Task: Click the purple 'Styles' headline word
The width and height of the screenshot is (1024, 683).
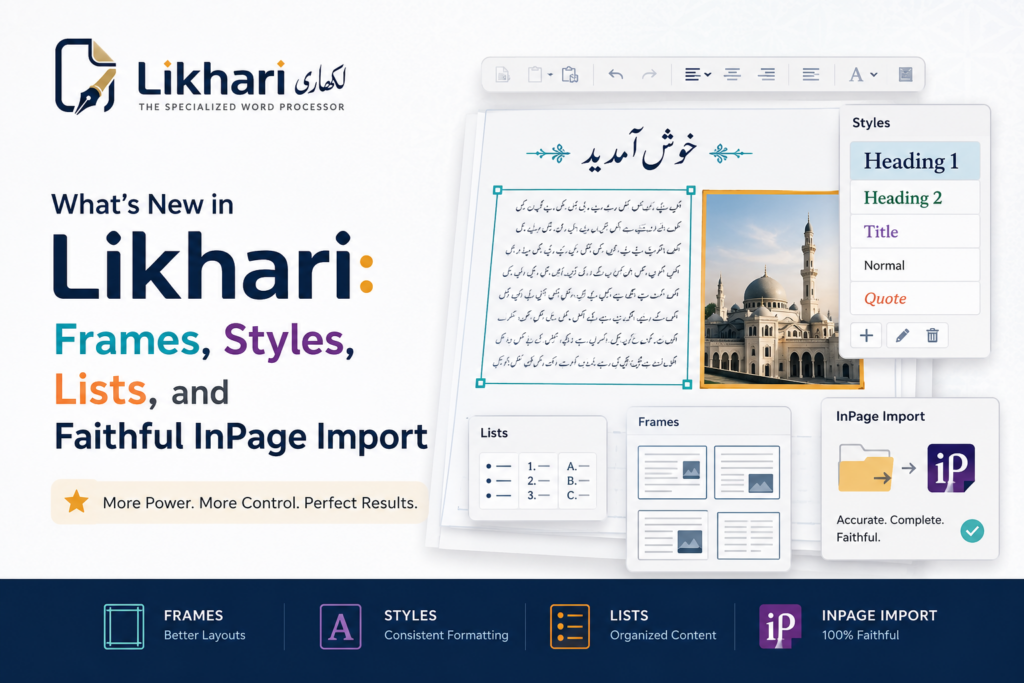Action: tap(284, 340)
